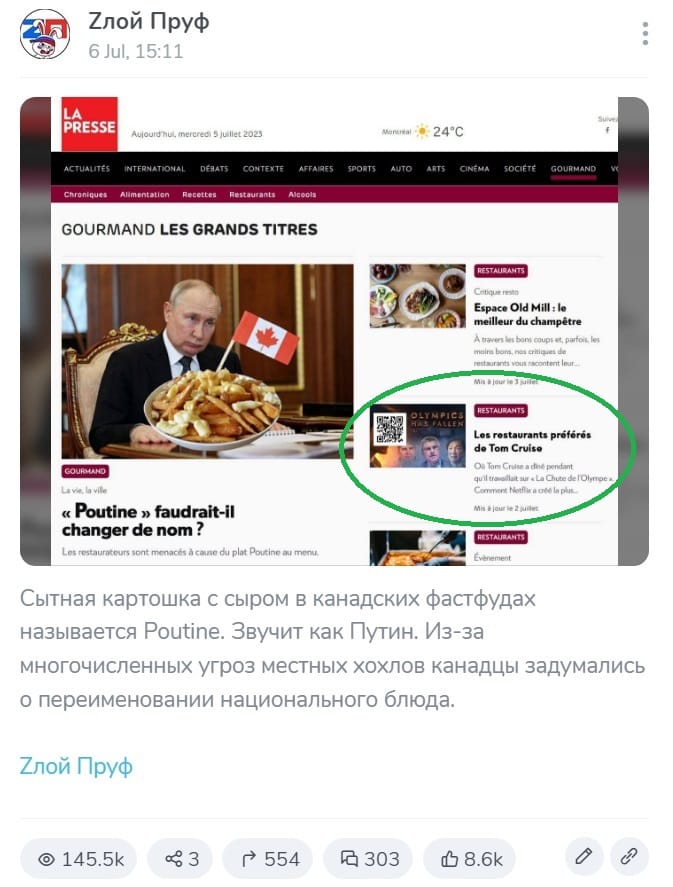This screenshot has width=673, height=887.
Task: Click the Recettes submenu item
Action: [x=199, y=195]
